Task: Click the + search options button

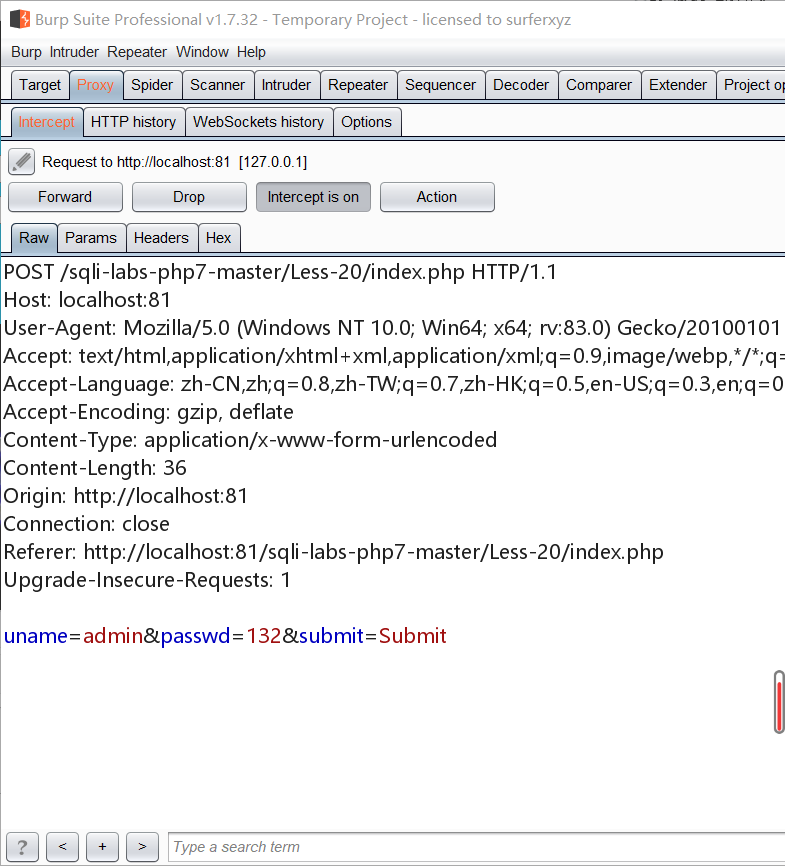Action: 102,847
